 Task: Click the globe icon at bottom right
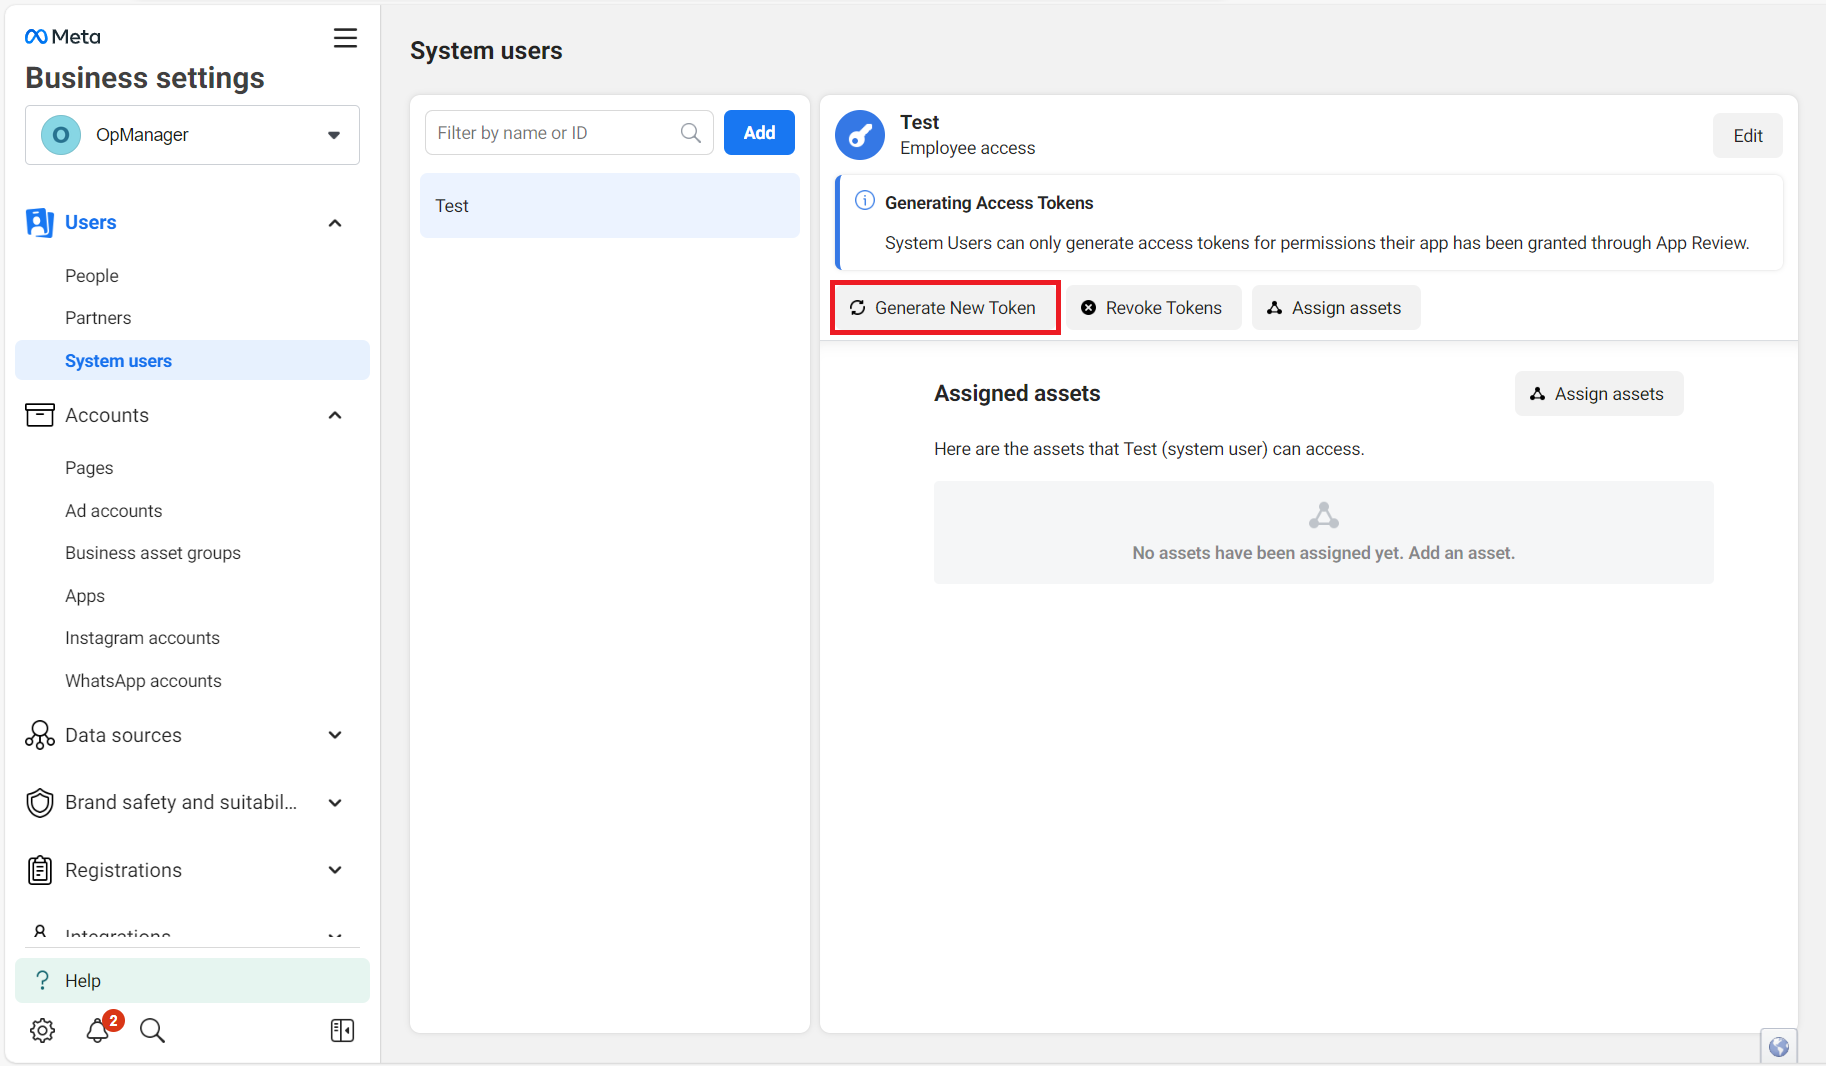point(1778,1047)
